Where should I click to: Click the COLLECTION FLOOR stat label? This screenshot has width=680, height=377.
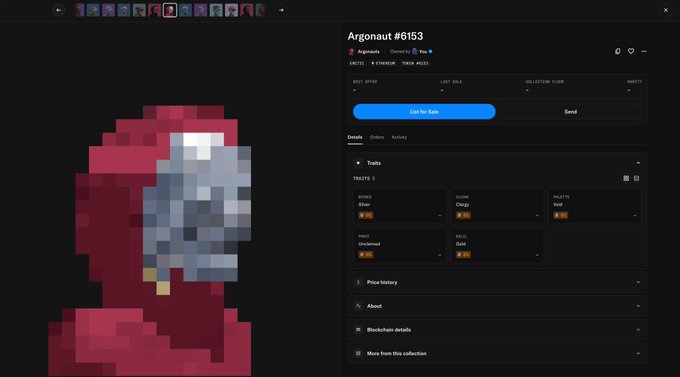click(x=544, y=82)
